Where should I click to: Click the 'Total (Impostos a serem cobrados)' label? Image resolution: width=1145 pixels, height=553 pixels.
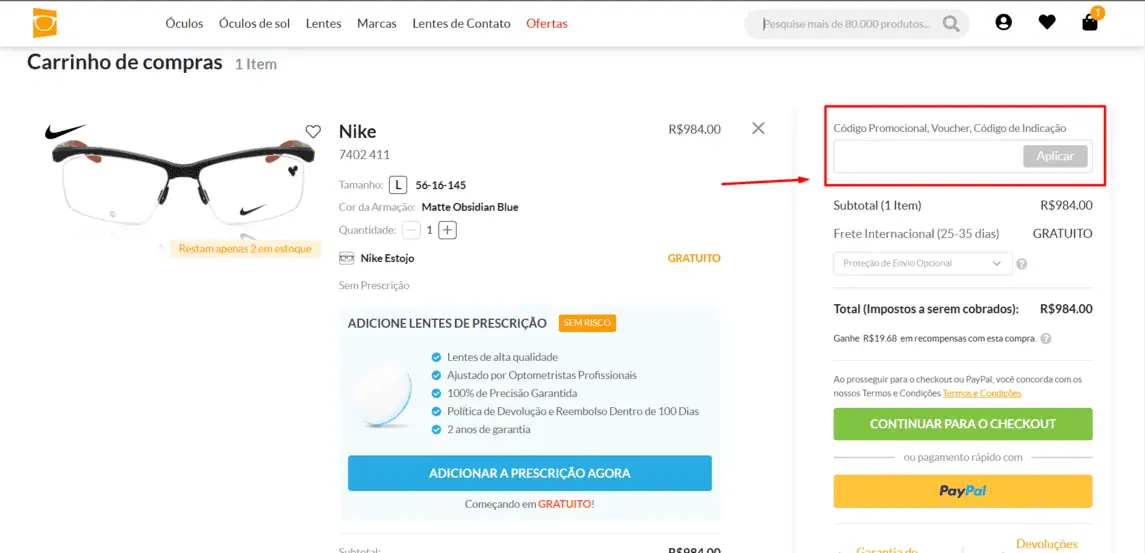(x=926, y=309)
